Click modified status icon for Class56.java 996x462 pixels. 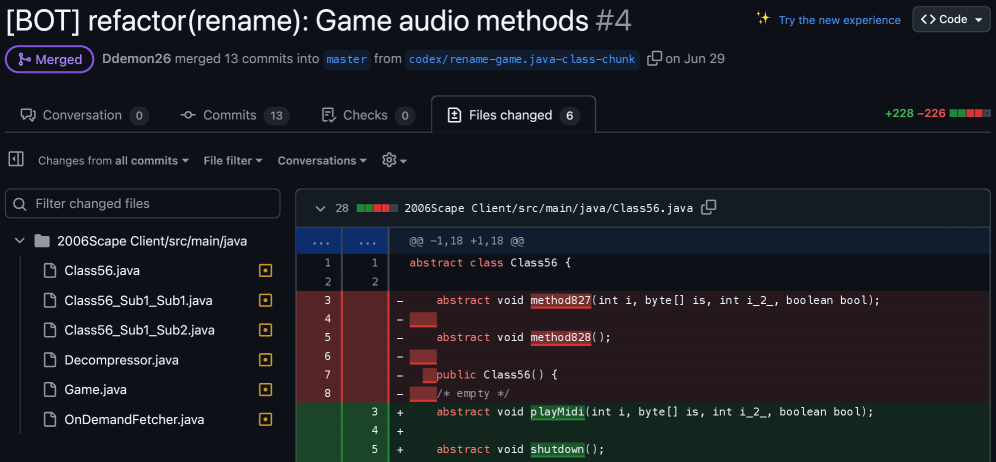tap(266, 271)
